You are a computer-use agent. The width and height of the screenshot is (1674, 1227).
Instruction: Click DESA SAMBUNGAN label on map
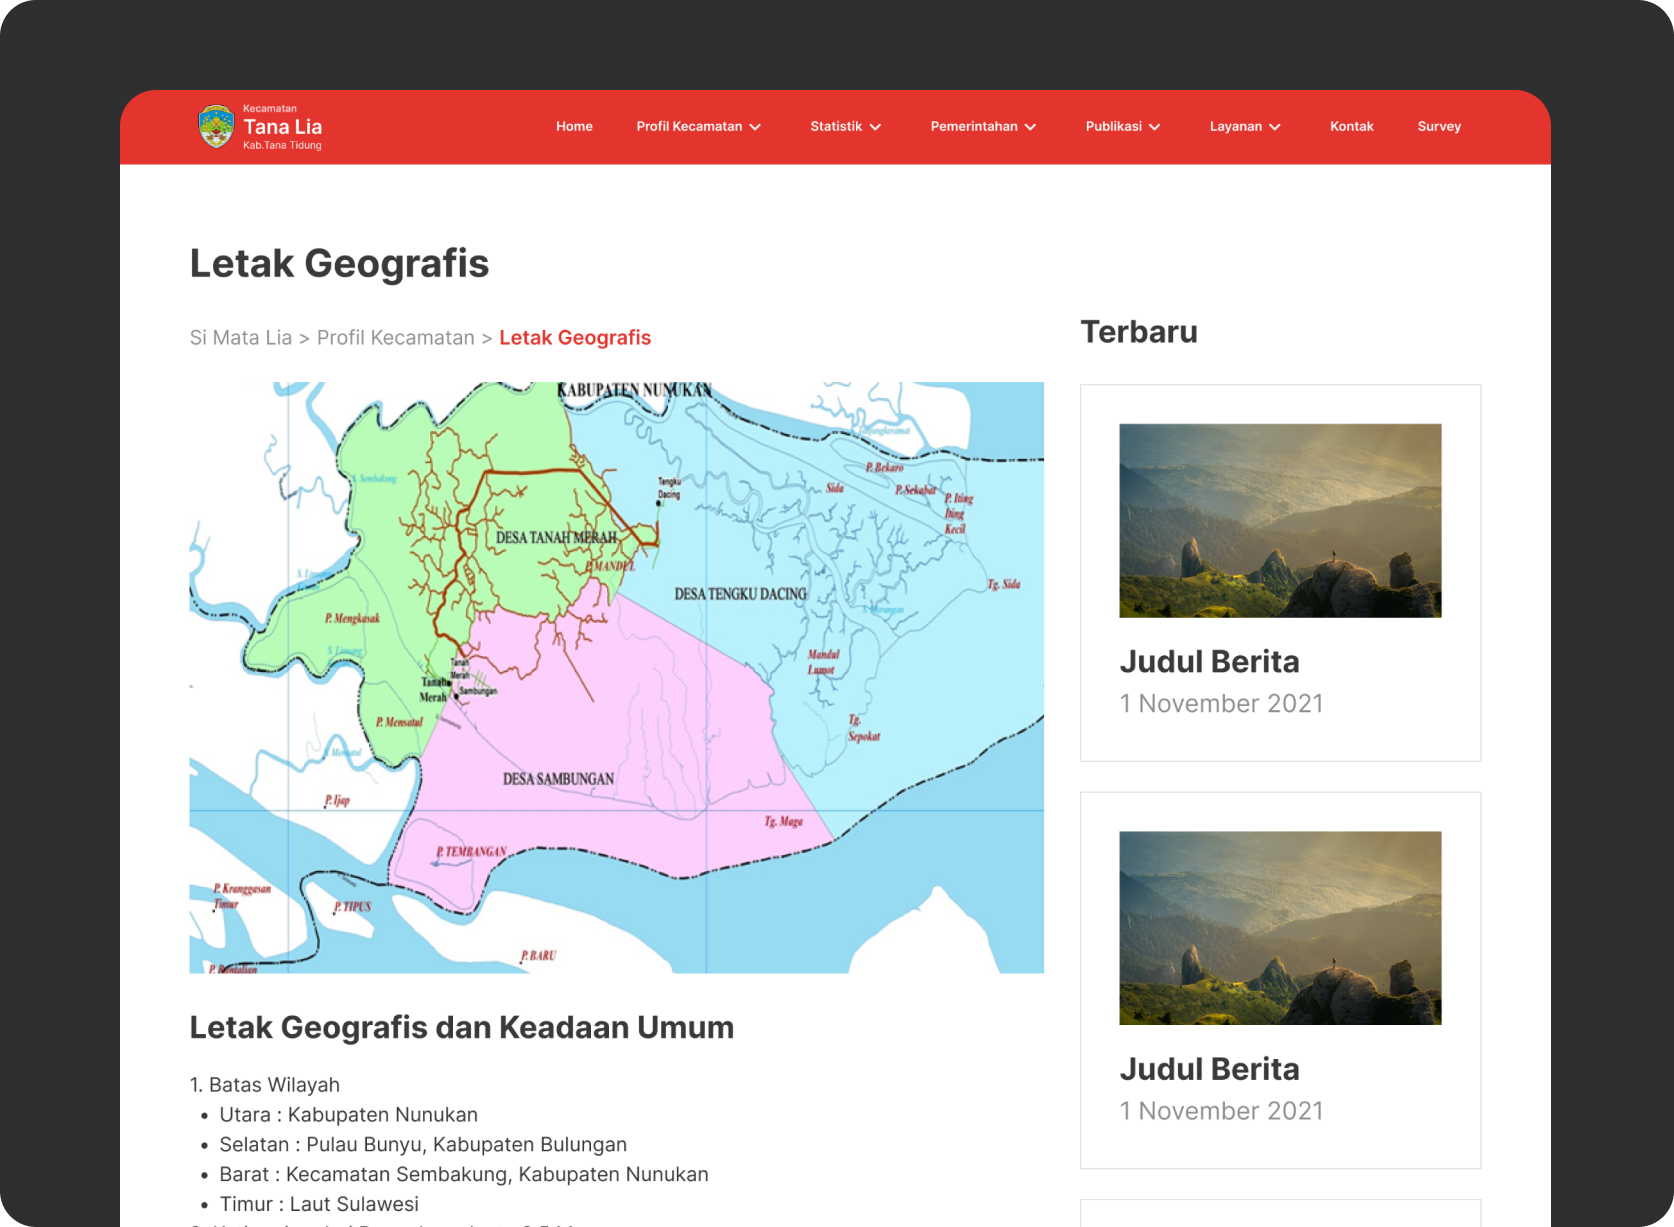pos(558,779)
